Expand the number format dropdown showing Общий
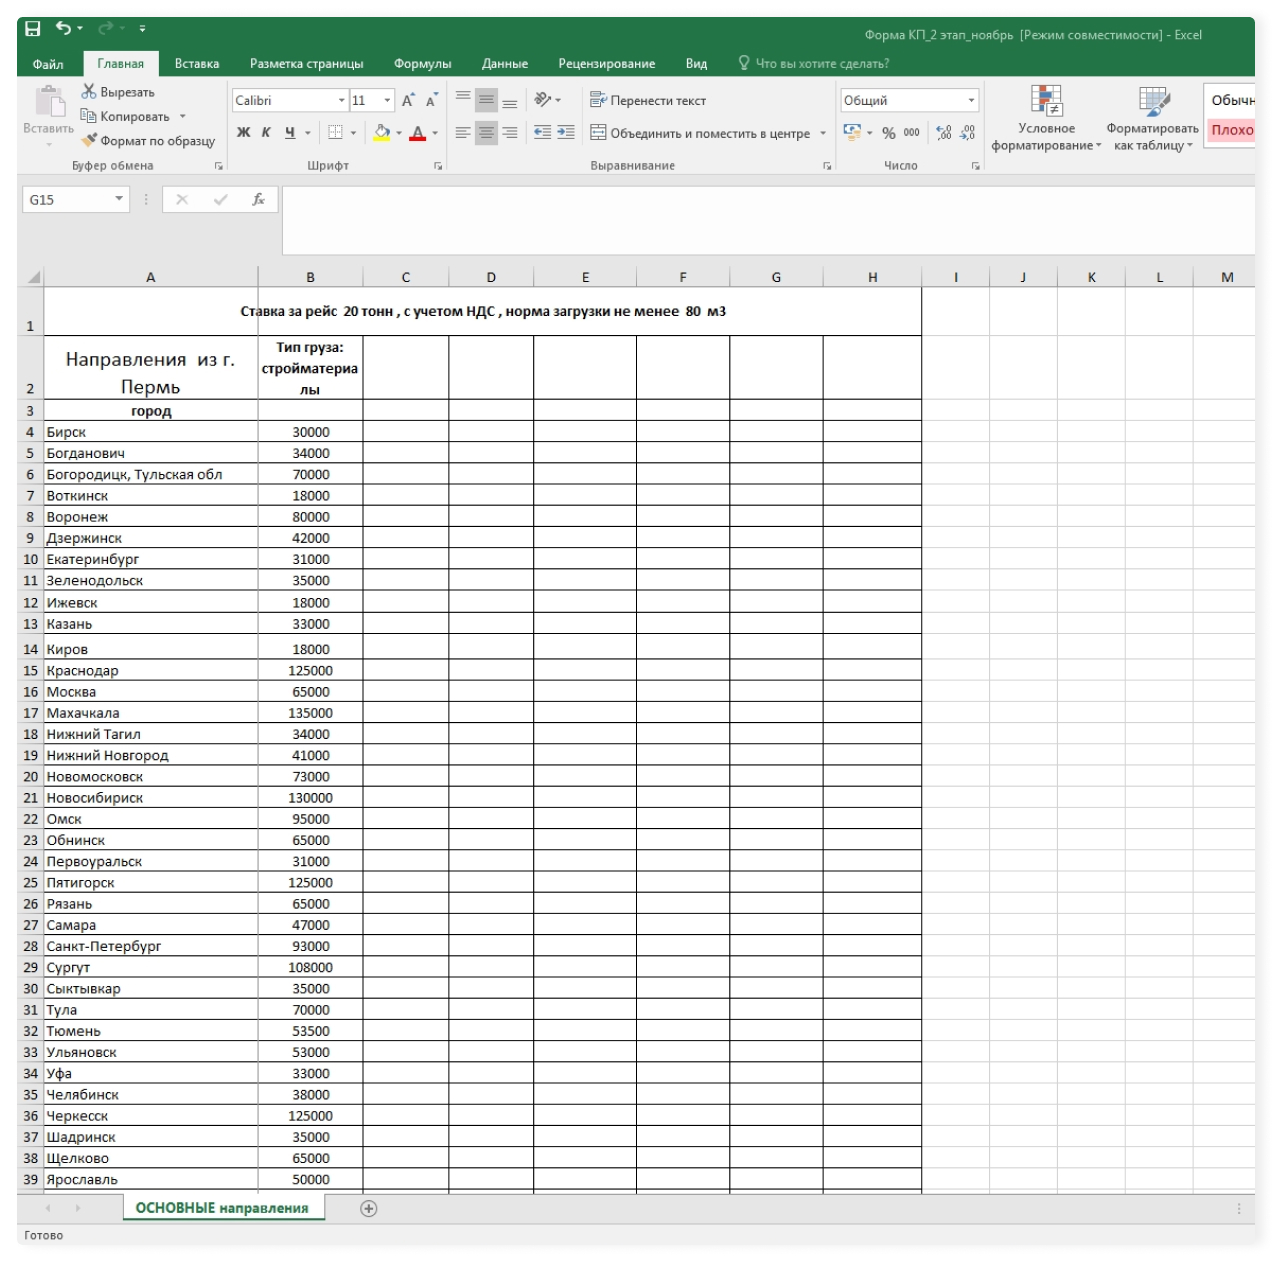The width and height of the screenshot is (1272, 1262). tap(970, 100)
